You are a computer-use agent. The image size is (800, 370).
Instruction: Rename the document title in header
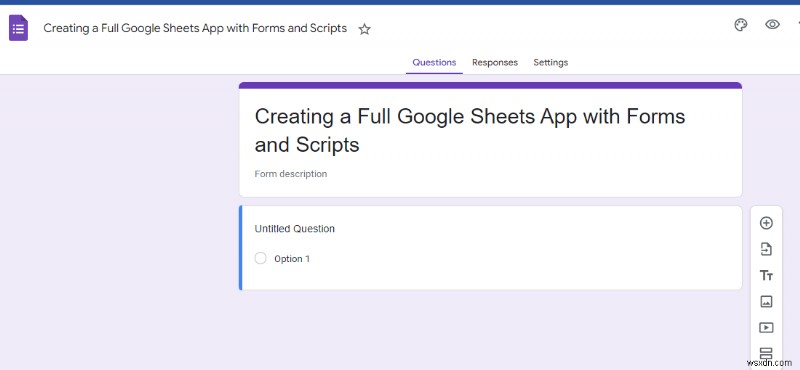(x=195, y=28)
